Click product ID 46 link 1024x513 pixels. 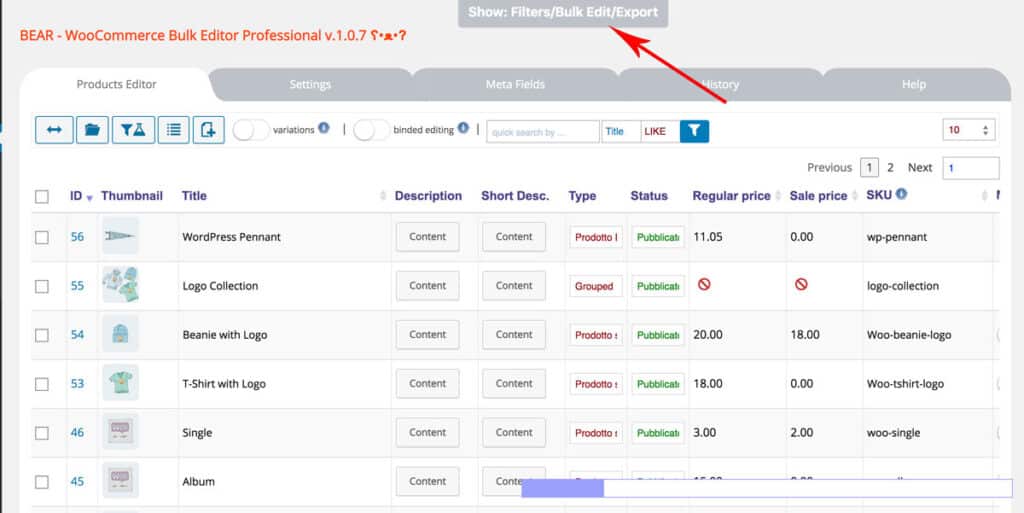[77, 433]
